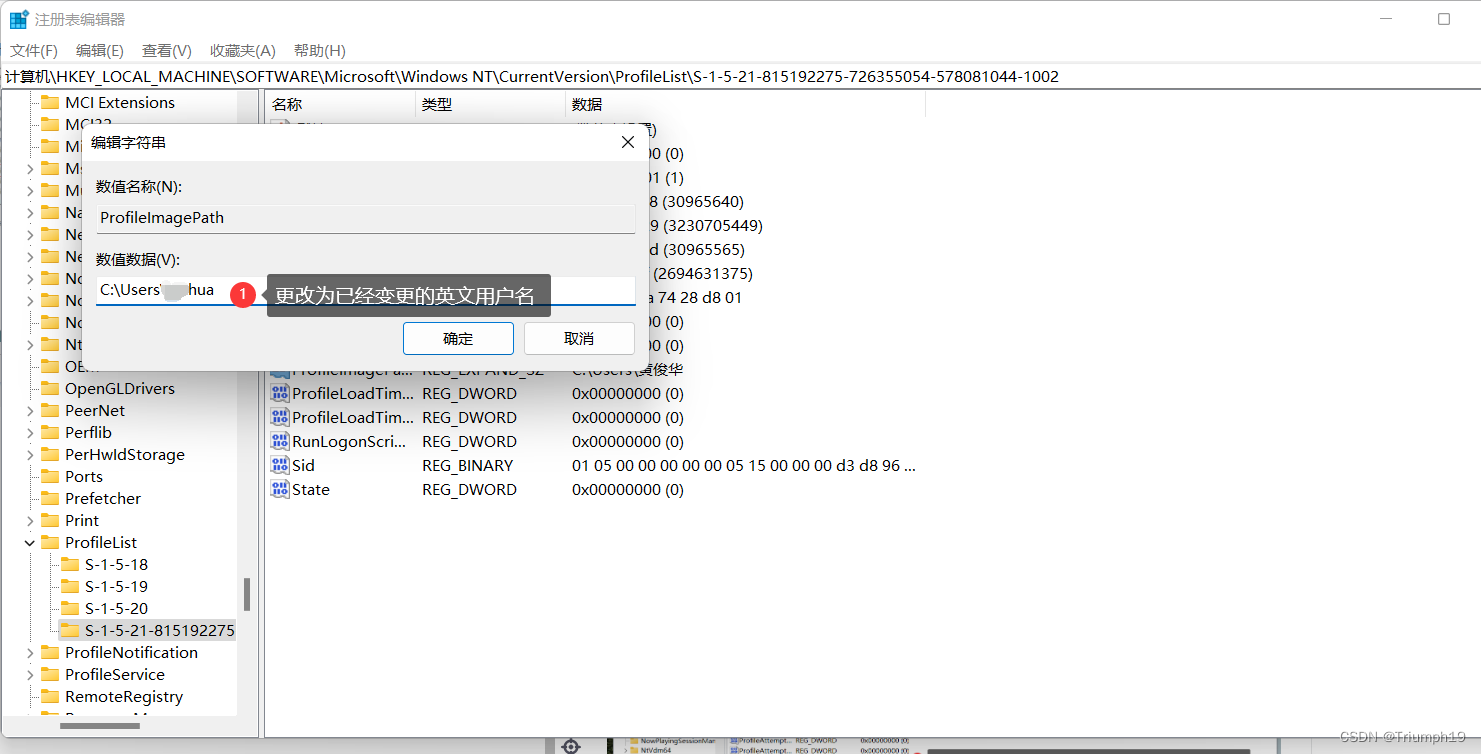Viewport: 1481px width, 754px height.
Task: Click the Sid data starting 01 05 00
Action: 744,466
